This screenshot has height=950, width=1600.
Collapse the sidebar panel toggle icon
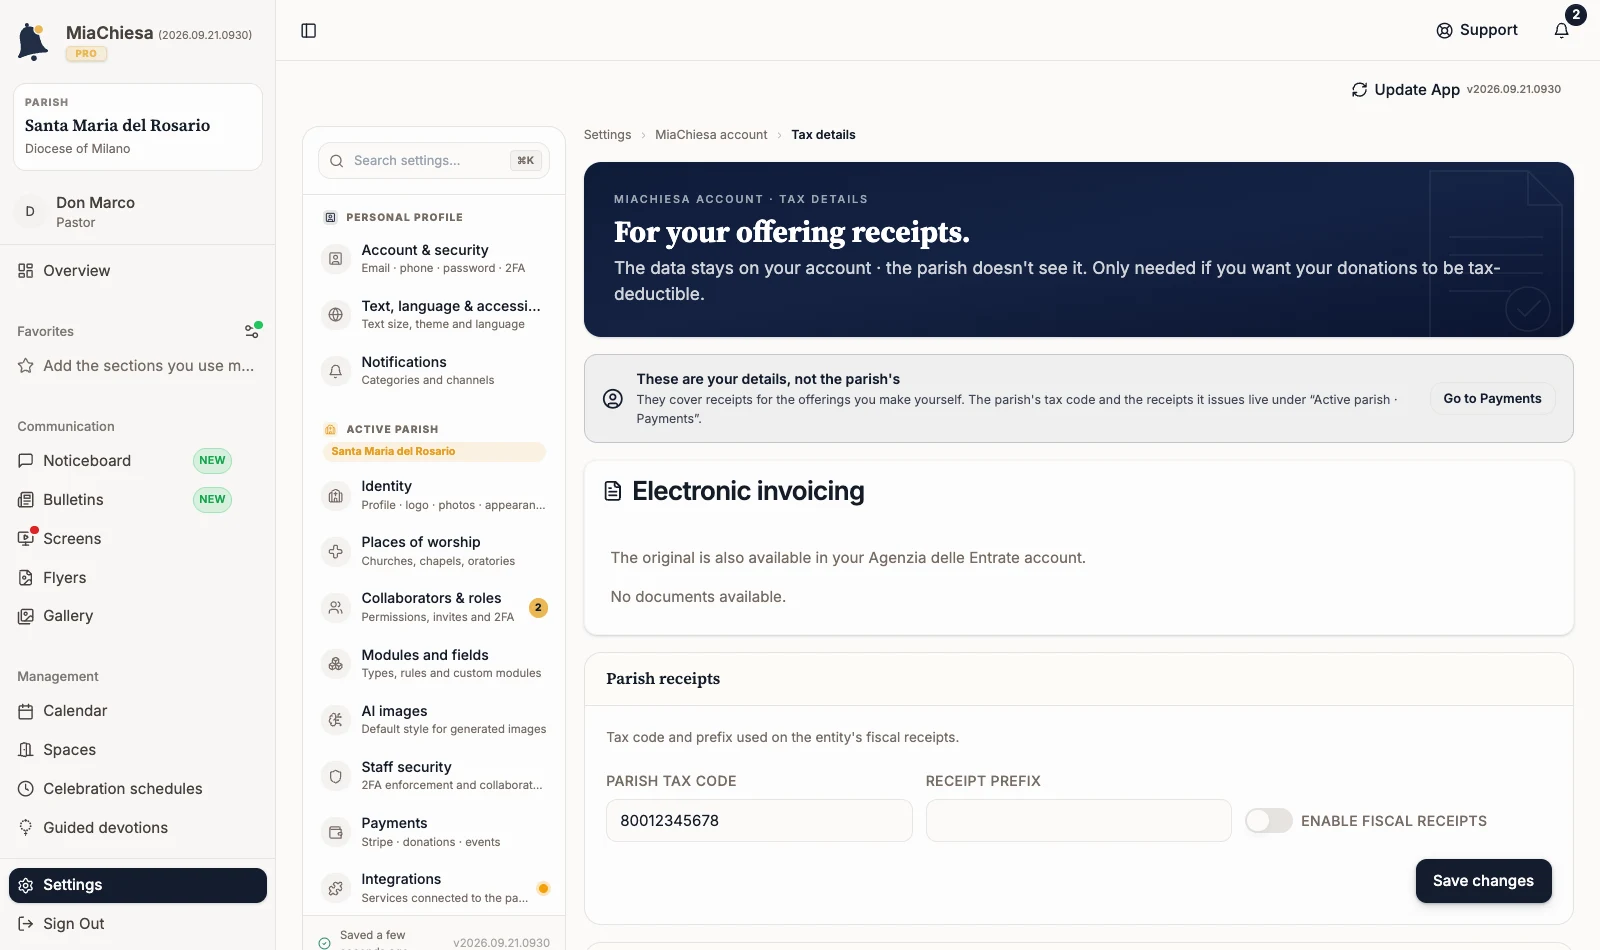(x=309, y=31)
